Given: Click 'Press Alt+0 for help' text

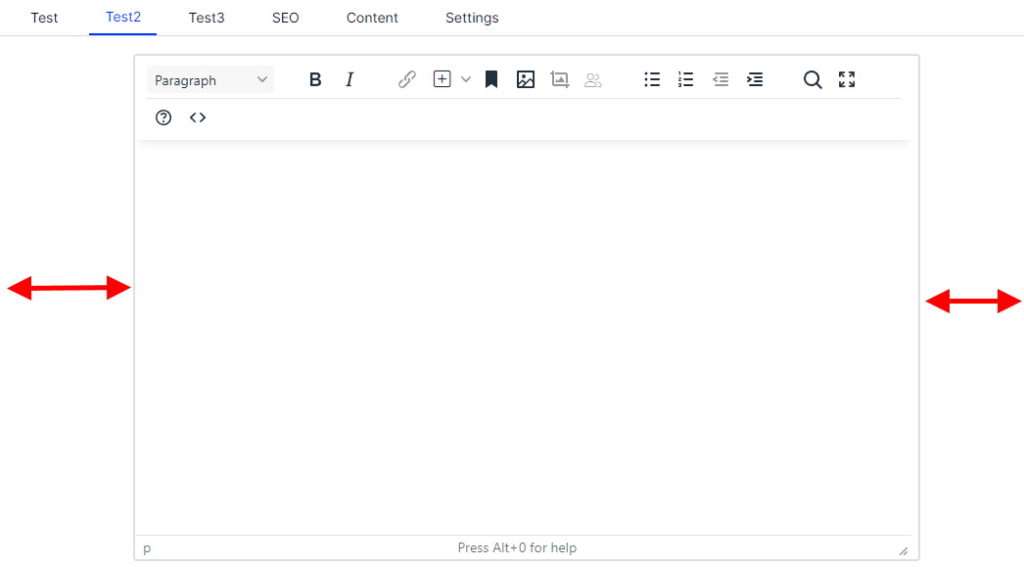Looking at the screenshot, I should (517, 548).
